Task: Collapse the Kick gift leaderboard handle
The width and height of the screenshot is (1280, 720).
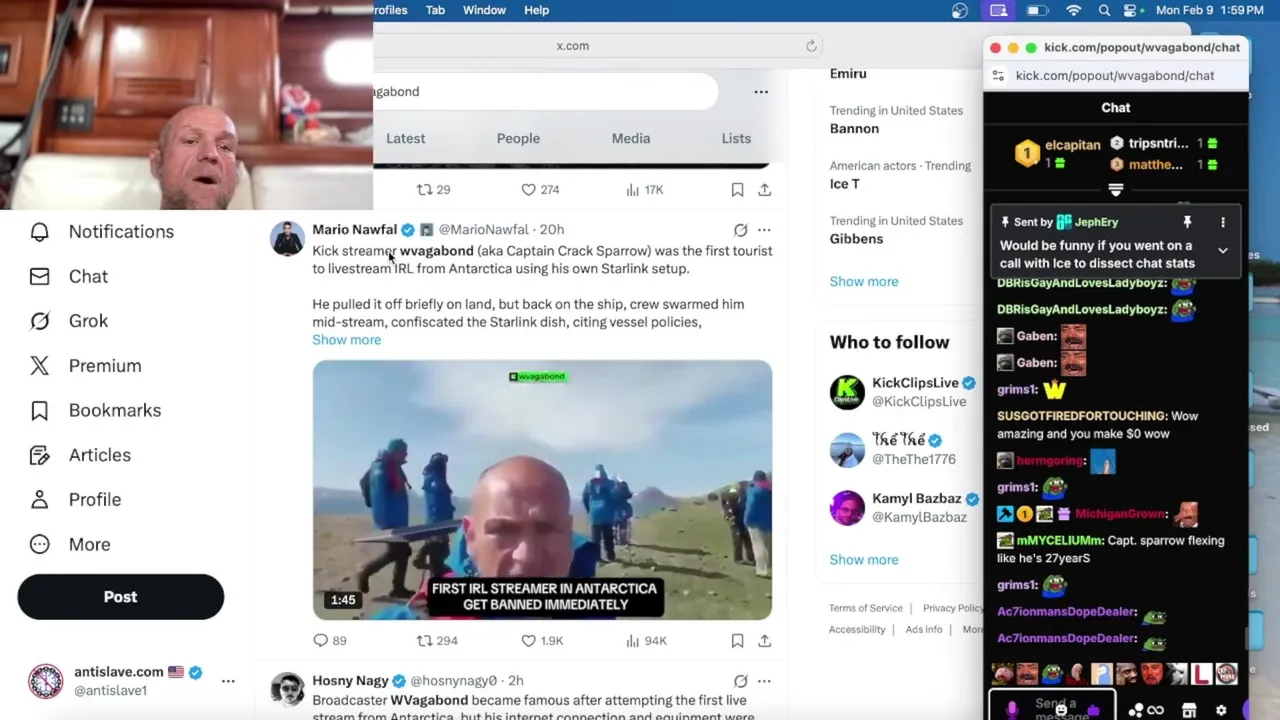Action: pos(1116,189)
